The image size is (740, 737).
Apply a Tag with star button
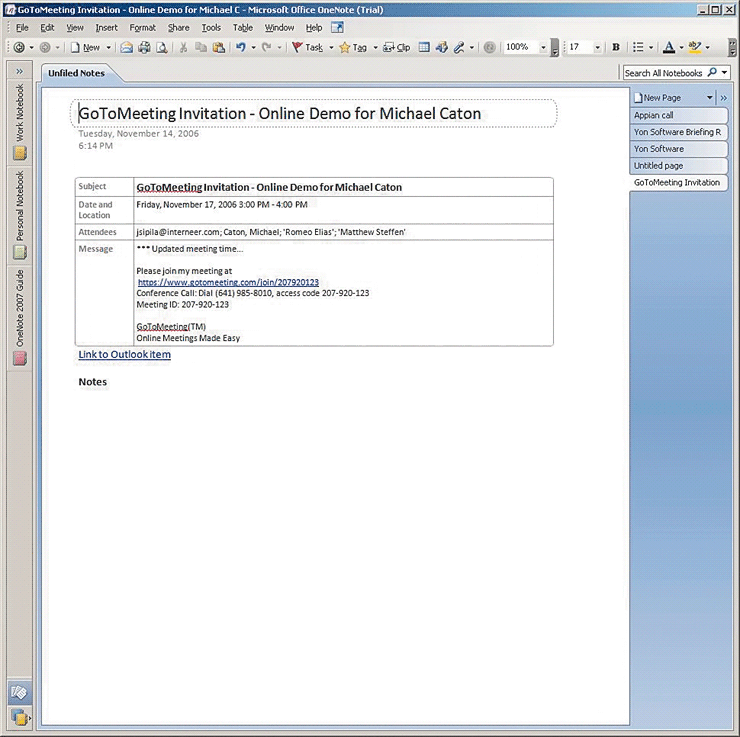tap(353, 47)
